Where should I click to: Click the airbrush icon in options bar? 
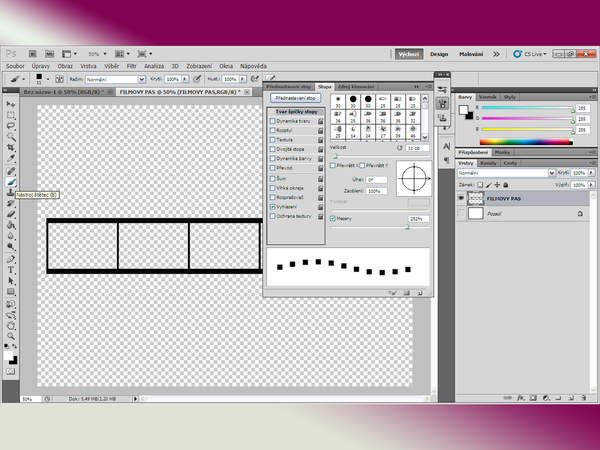click(x=256, y=78)
